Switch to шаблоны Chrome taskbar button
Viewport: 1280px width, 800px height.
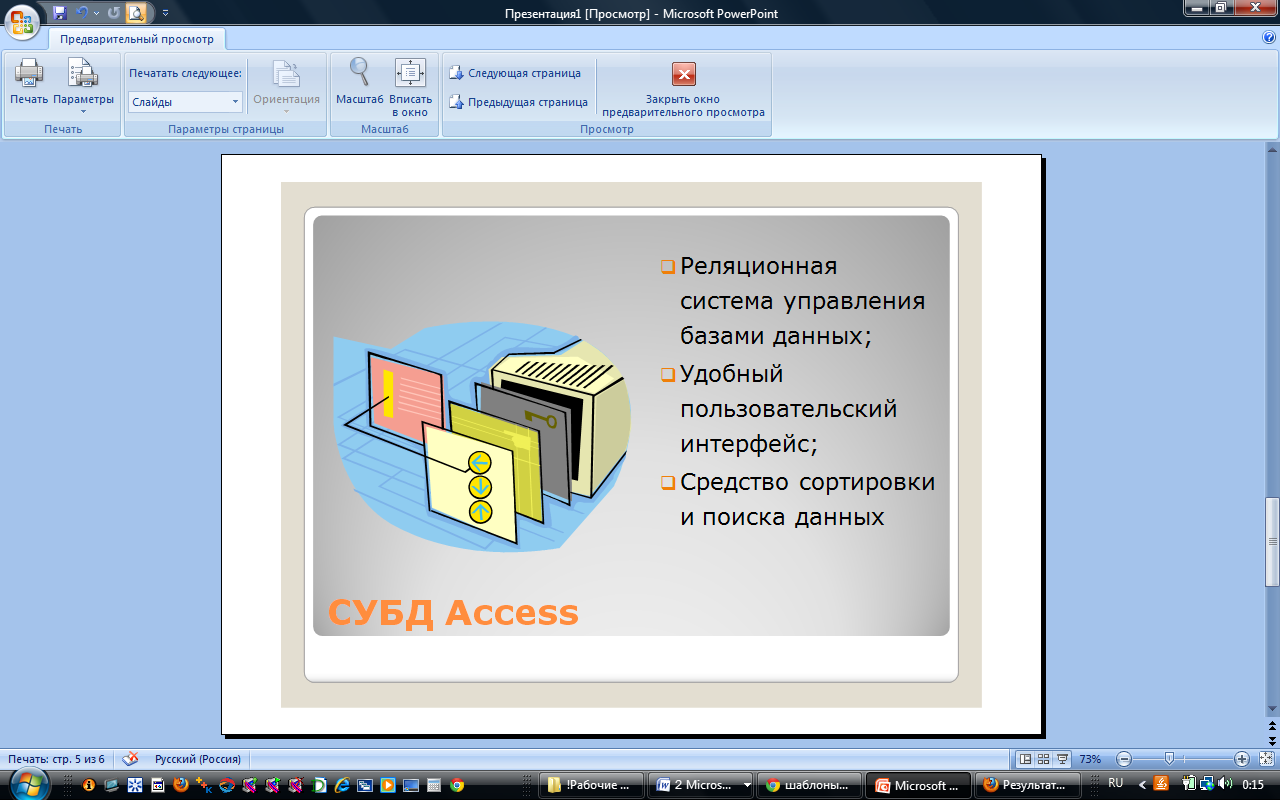809,785
